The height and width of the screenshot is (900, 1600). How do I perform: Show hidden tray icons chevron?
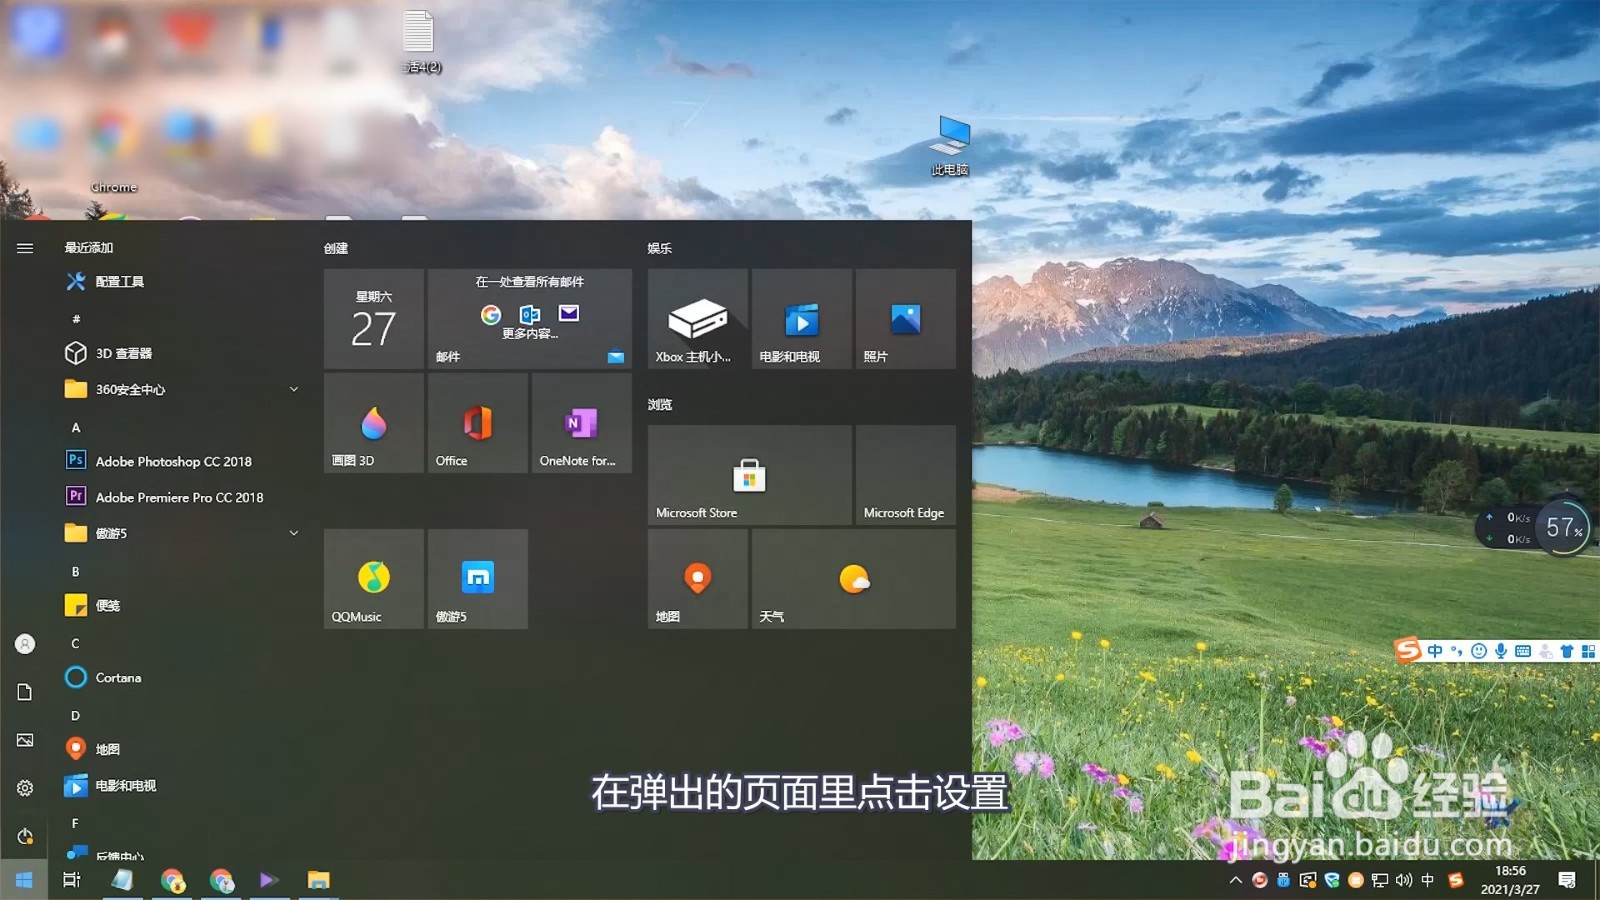click(1236, 880)
